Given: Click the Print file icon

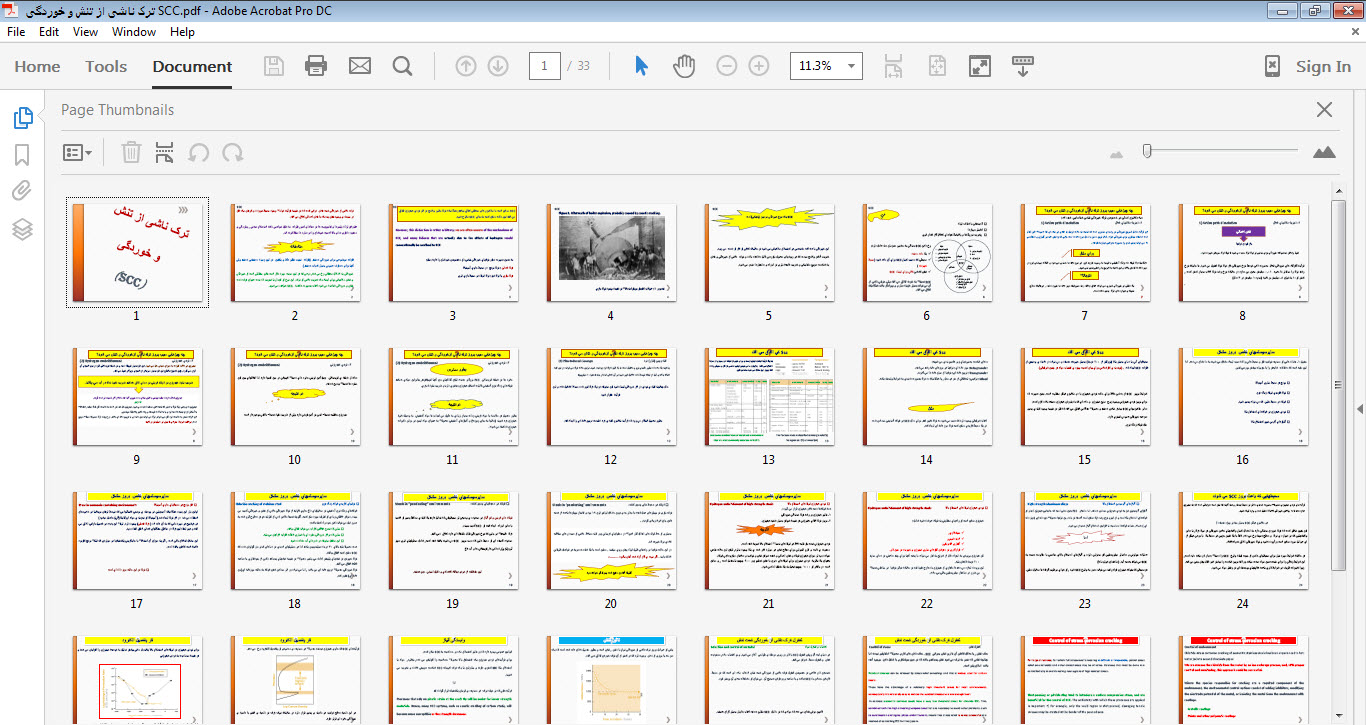Looking at the screenshot, I should point(316,66).
